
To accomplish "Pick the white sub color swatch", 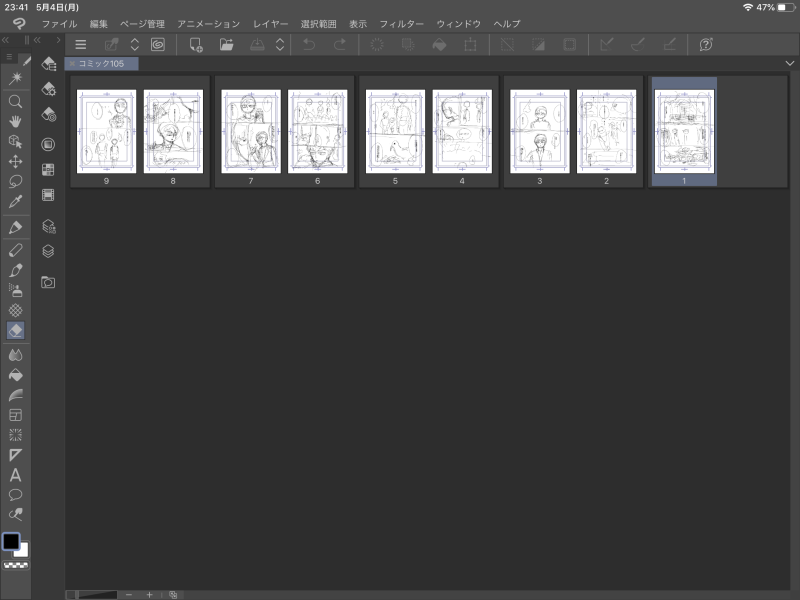I will (23, 552).
